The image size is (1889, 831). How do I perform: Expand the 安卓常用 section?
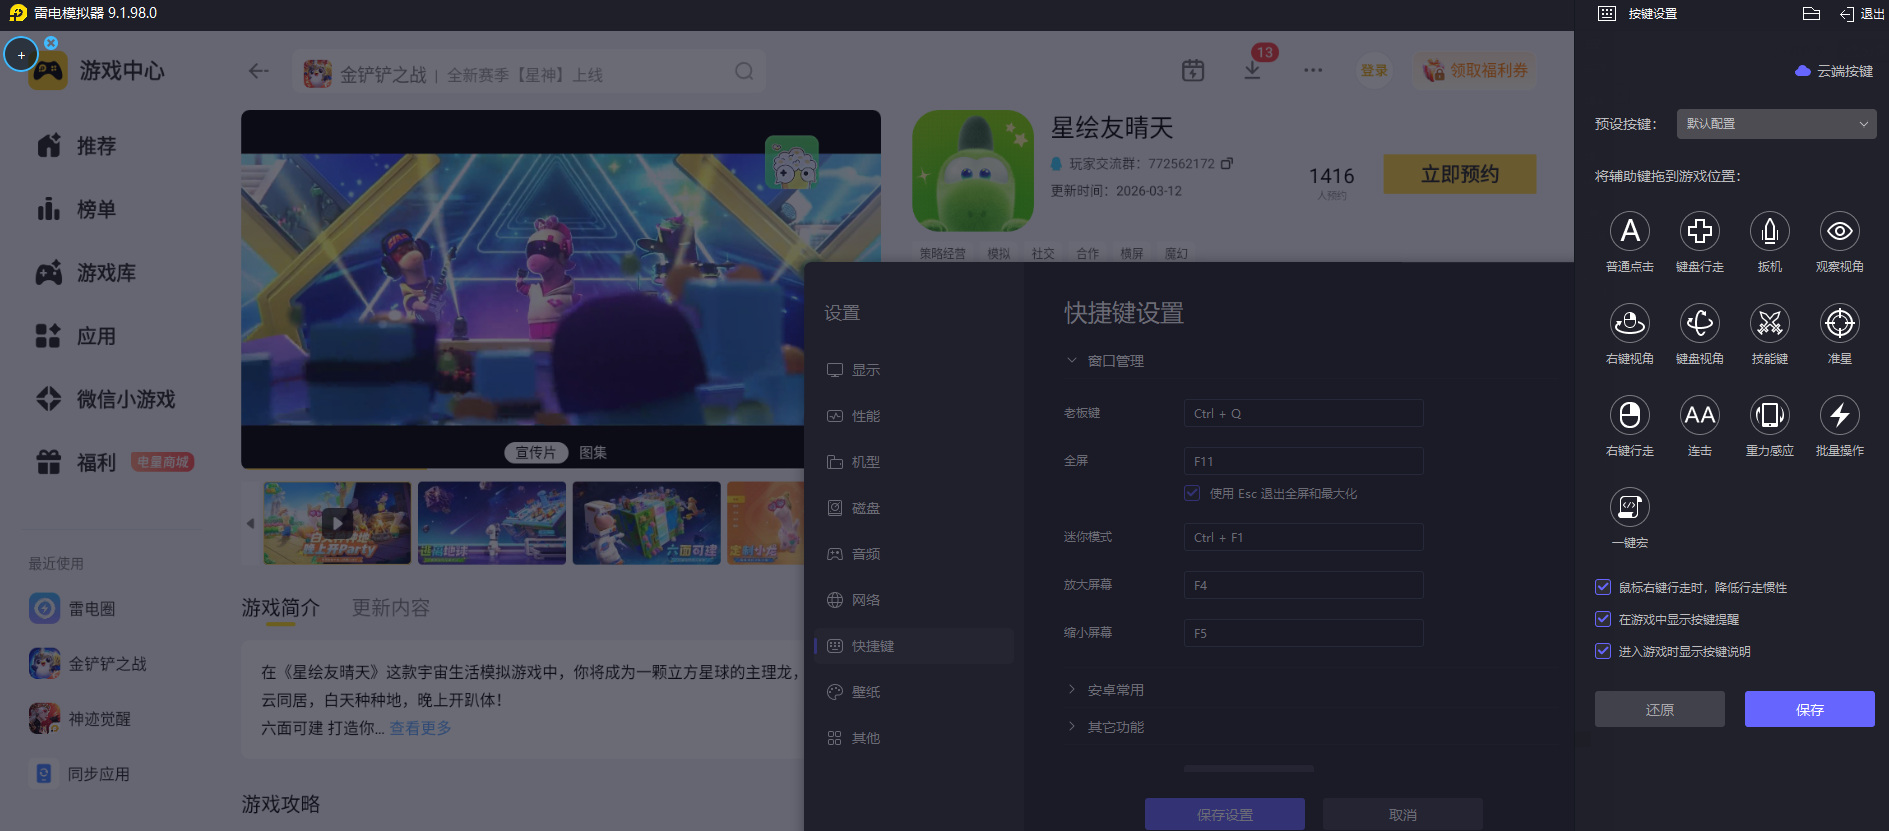[x=1115, y=690]
